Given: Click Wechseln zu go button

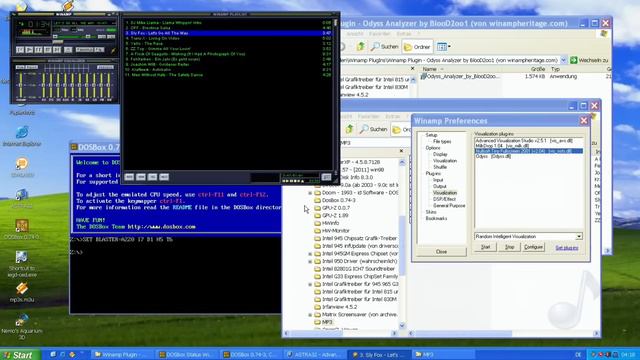Looking at the screenshot, I should pyautogui.click(x=589, y=60).
